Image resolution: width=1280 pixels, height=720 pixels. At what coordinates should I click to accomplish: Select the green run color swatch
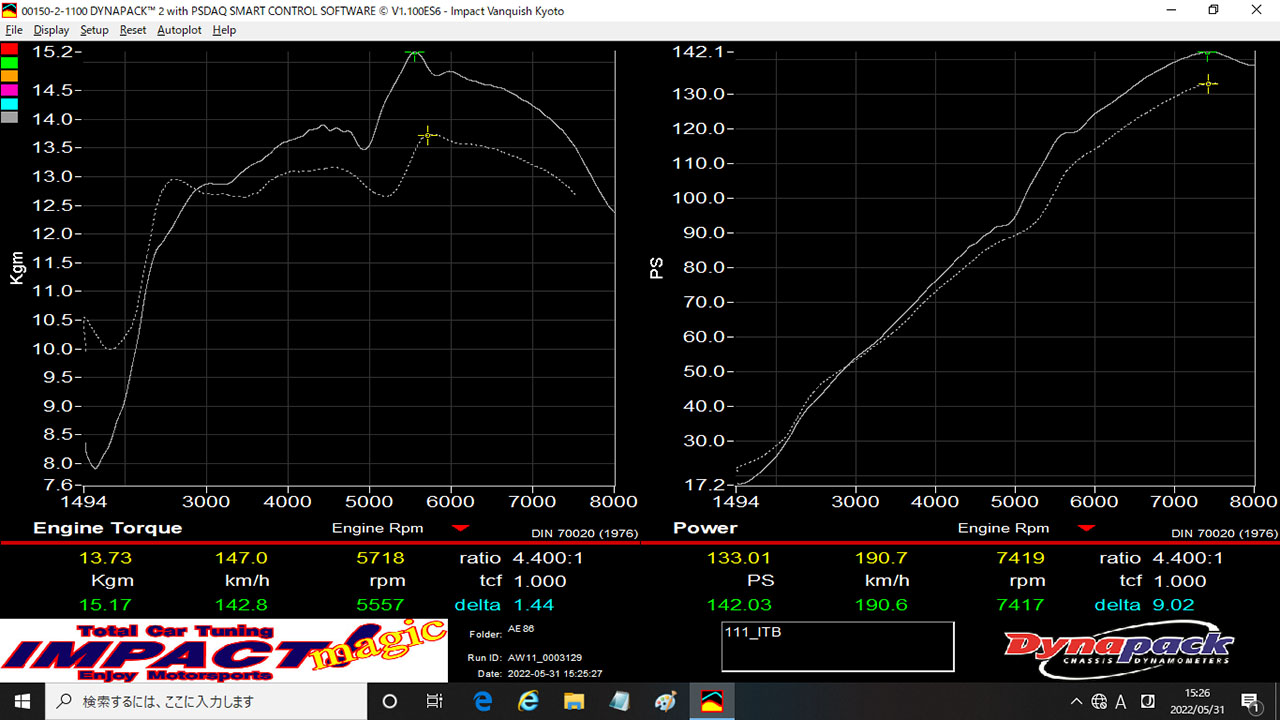pos(9,62)
